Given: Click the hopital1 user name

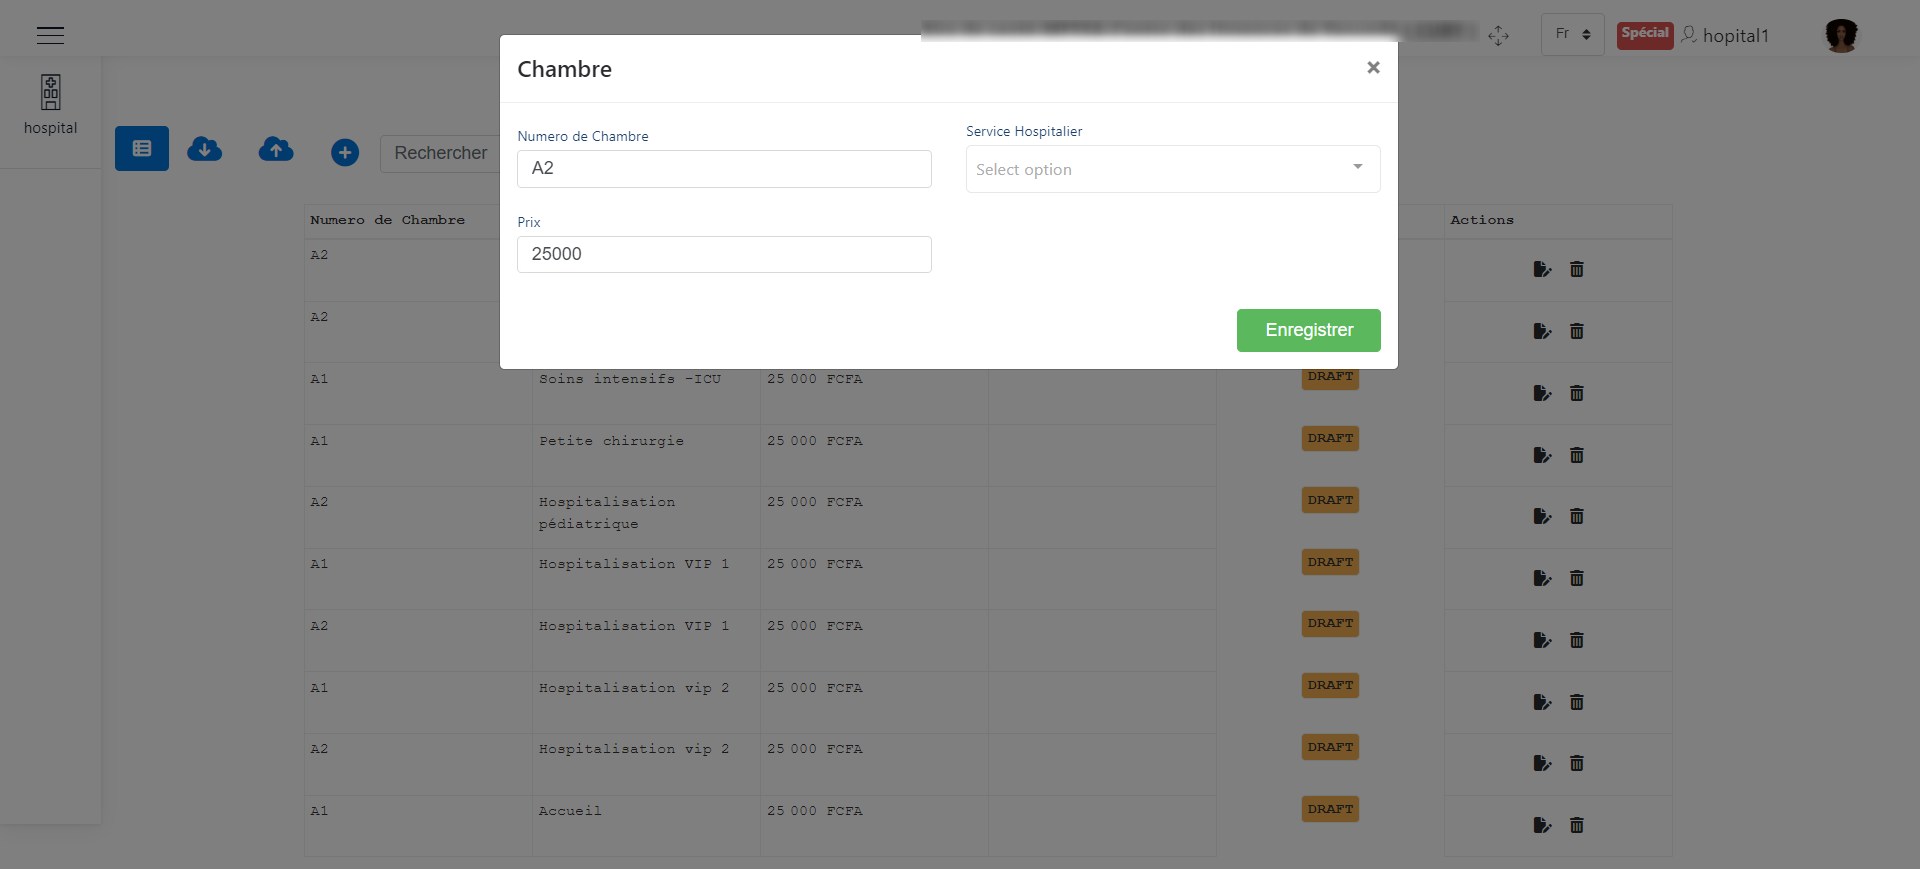Looking at the screenshot, I should coord(1735,36).
